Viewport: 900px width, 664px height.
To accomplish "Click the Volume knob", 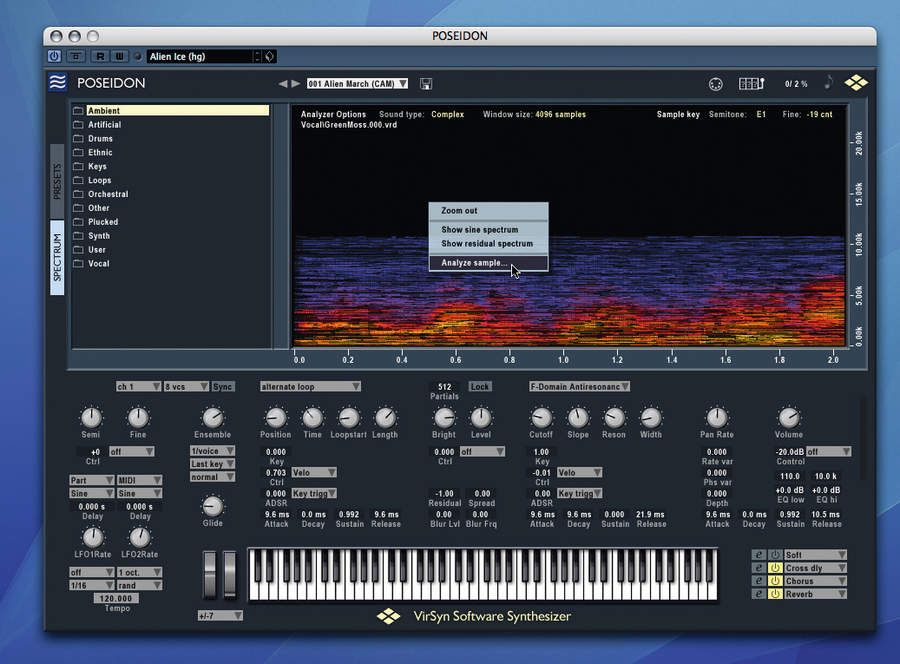I will [789, 417].
